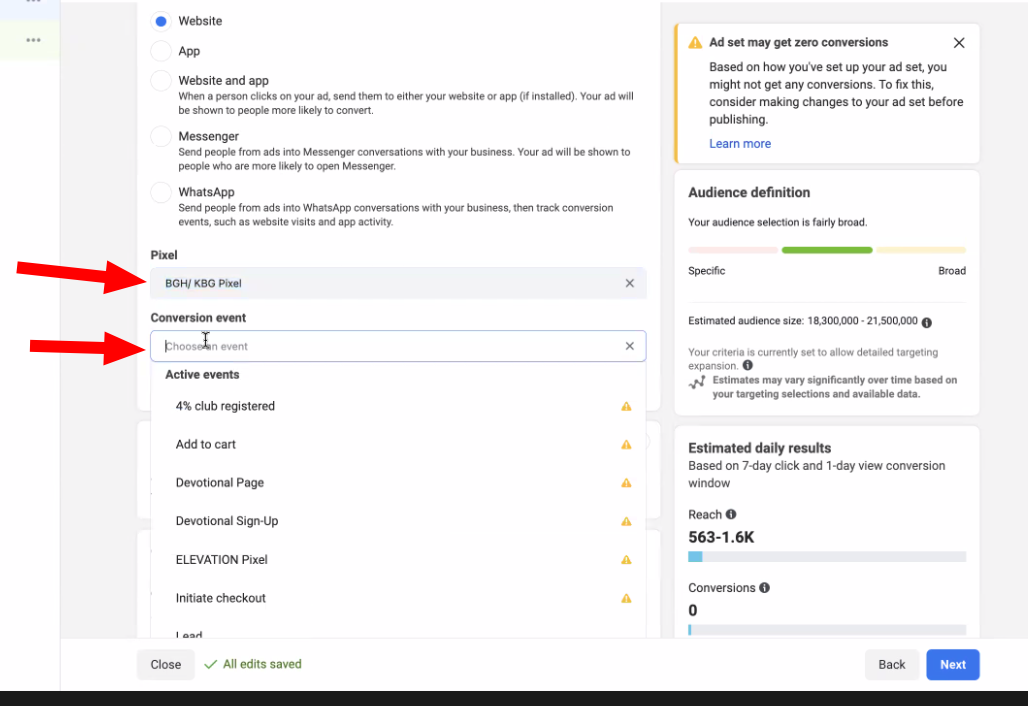Open the Pixel dropdown field
Screen dimensions: 1028x706
(390, 283)
